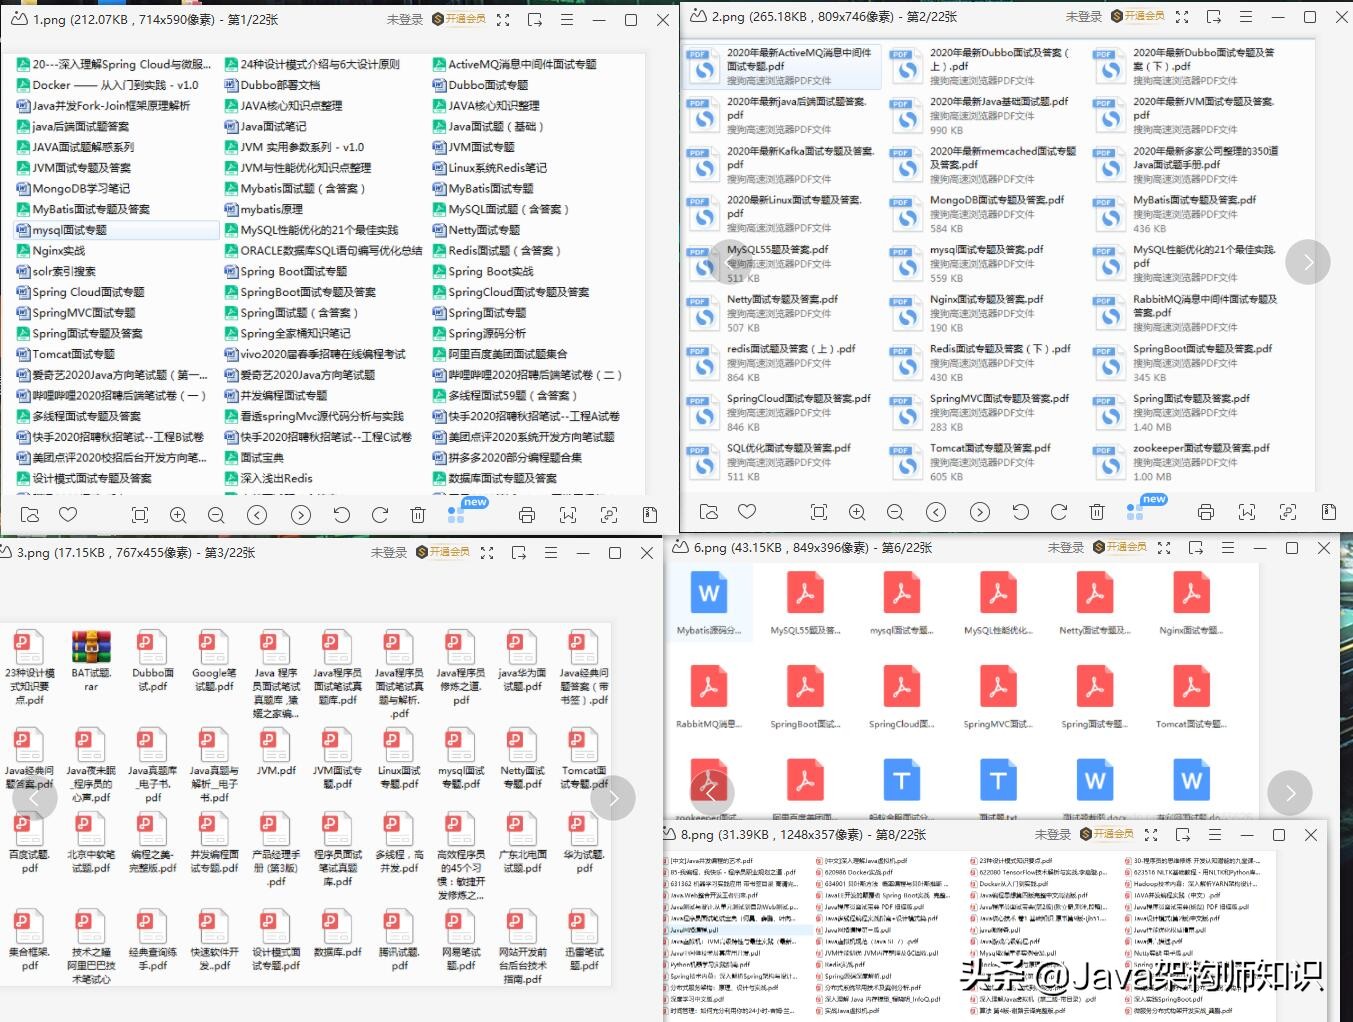
Task: Delete trash icon in 1.png window
Action: pyautogui.click(x=418, y=515)
